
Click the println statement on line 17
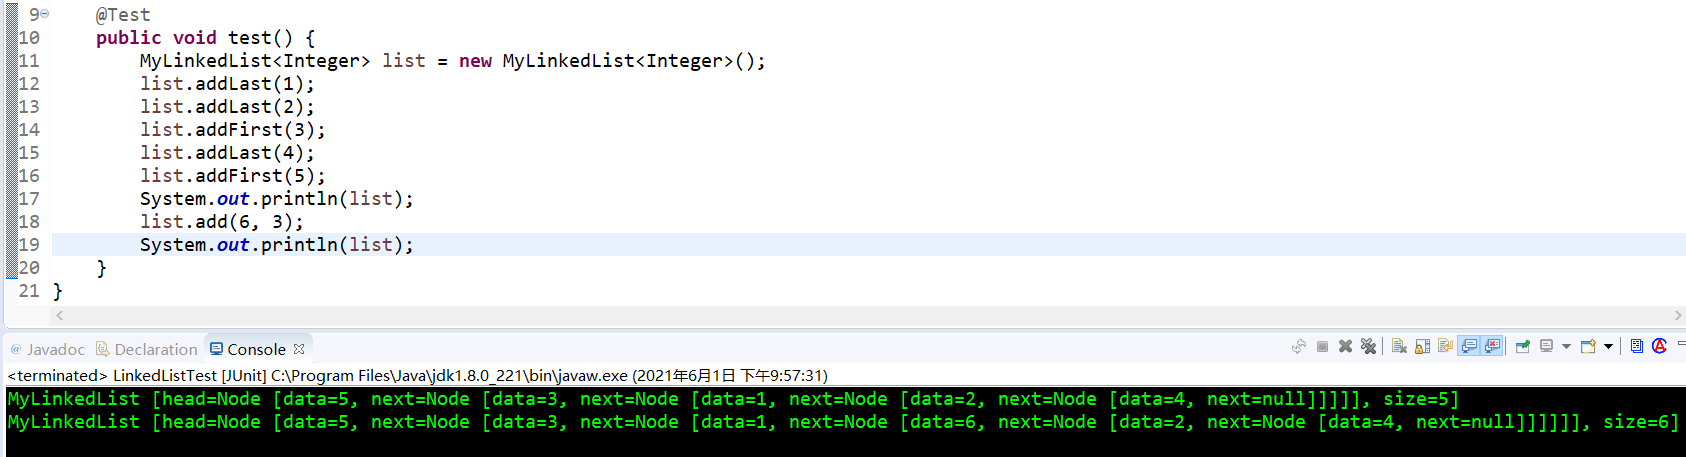(276, 199)
